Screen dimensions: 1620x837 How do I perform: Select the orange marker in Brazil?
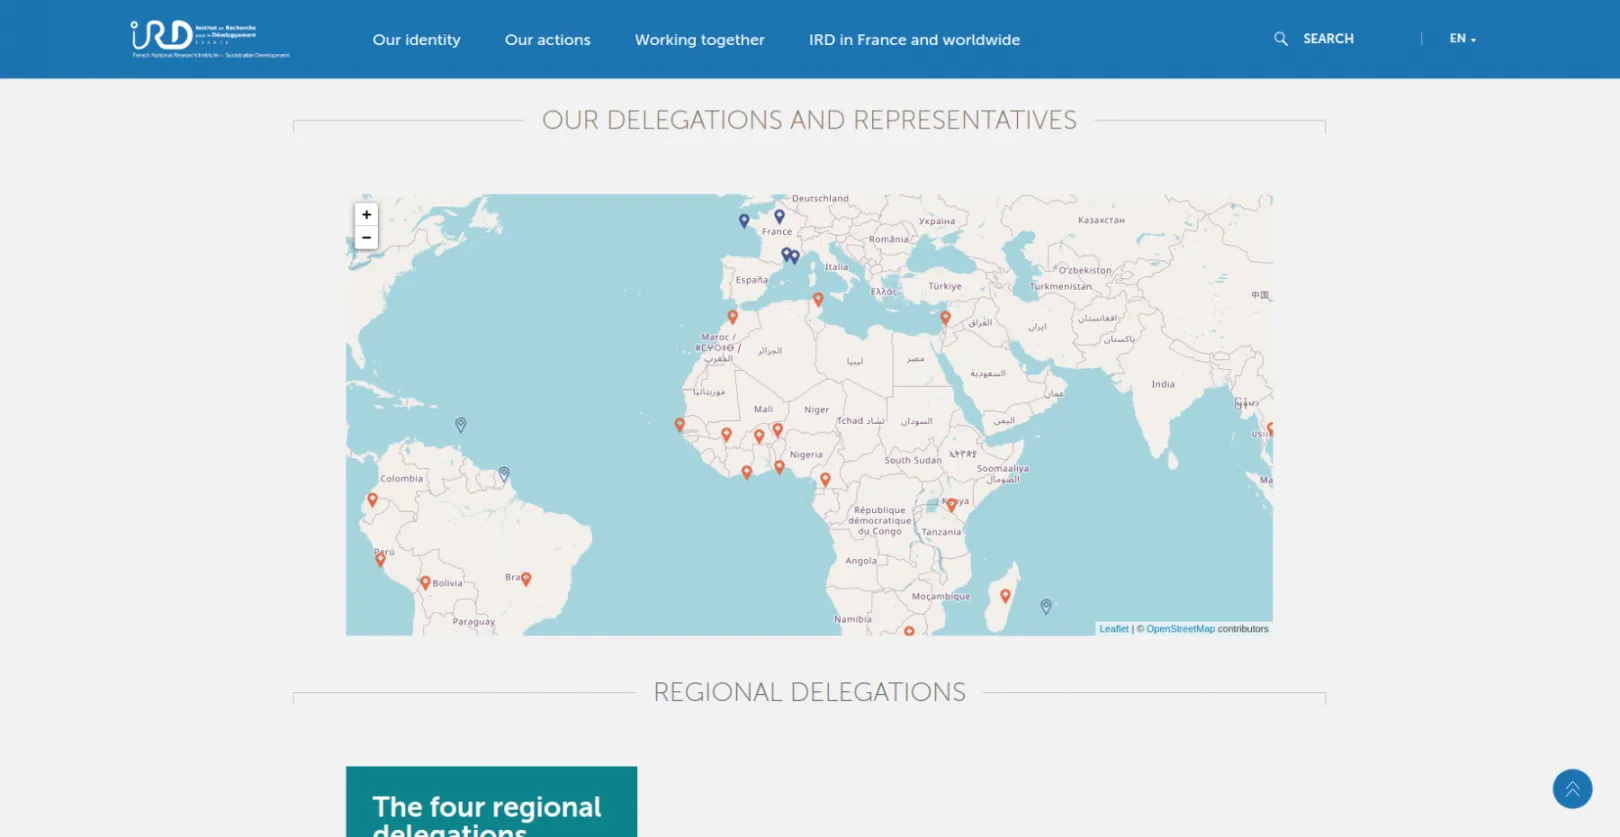(526, 578)
